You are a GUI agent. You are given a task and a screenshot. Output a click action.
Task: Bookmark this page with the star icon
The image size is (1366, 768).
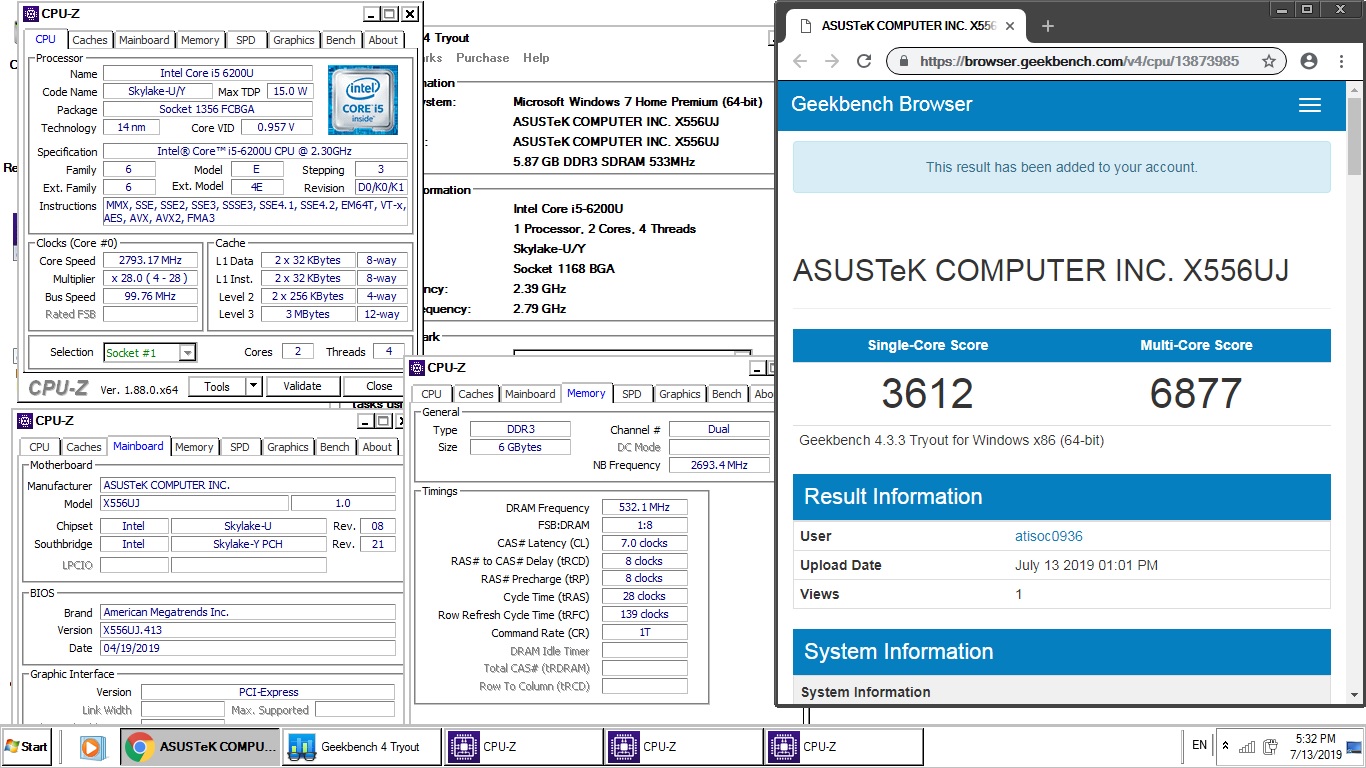tap(1268, 61)
